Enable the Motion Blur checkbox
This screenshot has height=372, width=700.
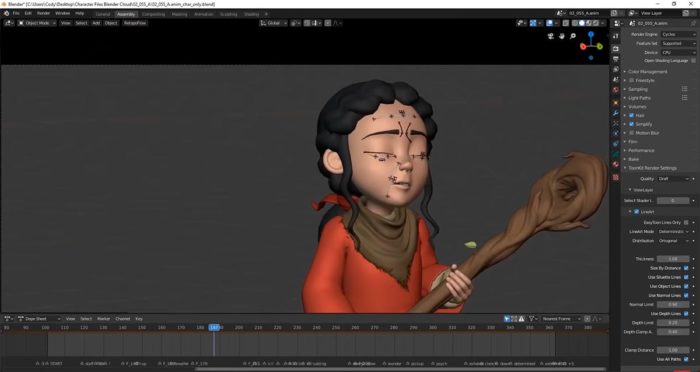click(632, 133)
